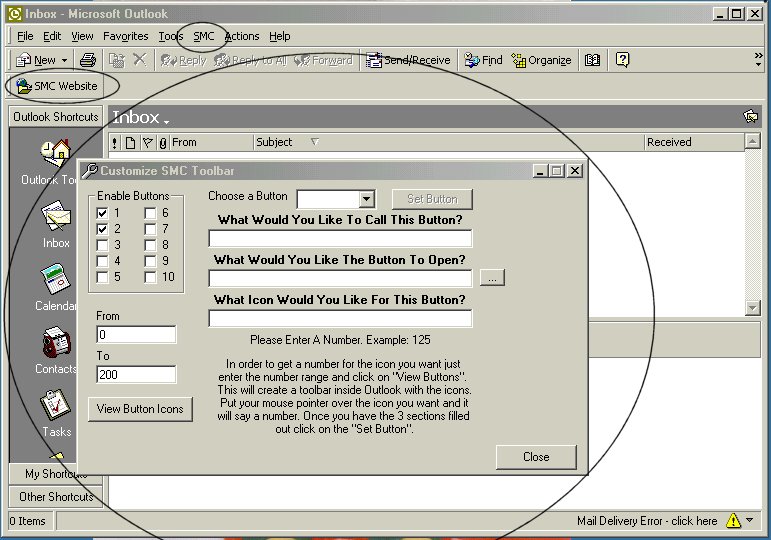Enable button 3 checkbox
The width and height of the screenshot is (771, 540).
pyautogui.click(x=102, y=245)
